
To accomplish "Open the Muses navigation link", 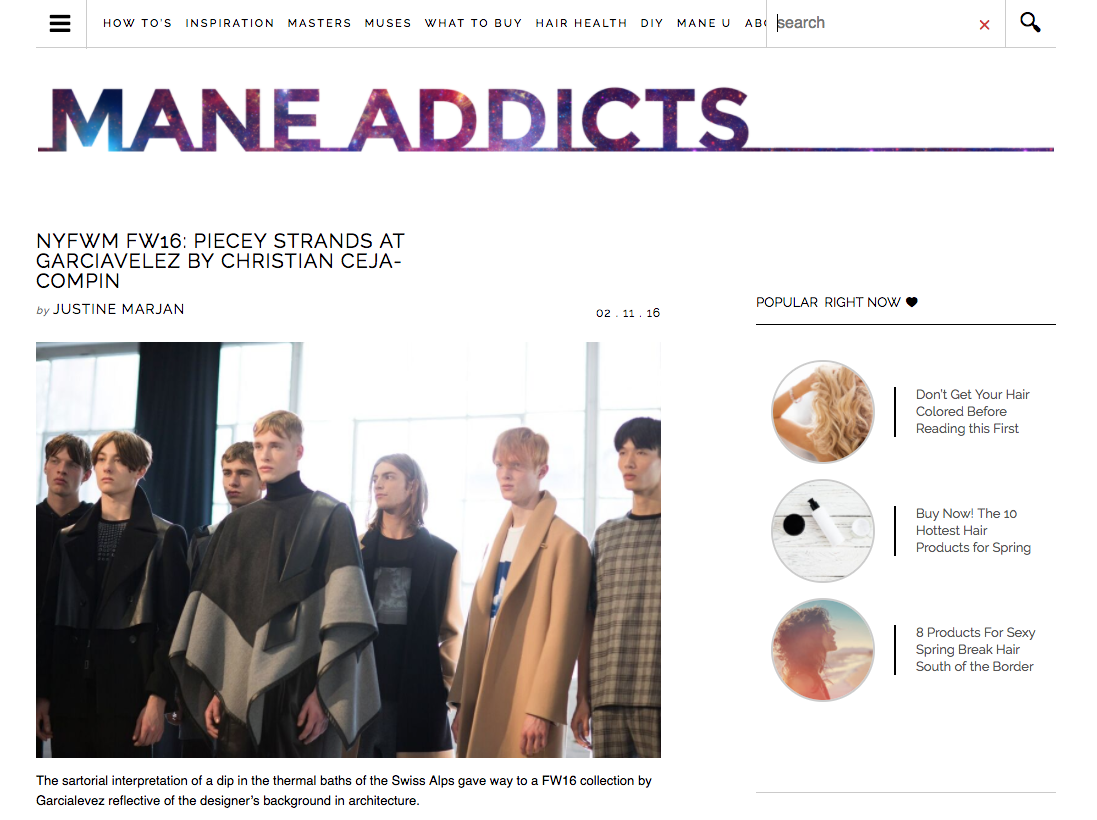I will 388,23.
